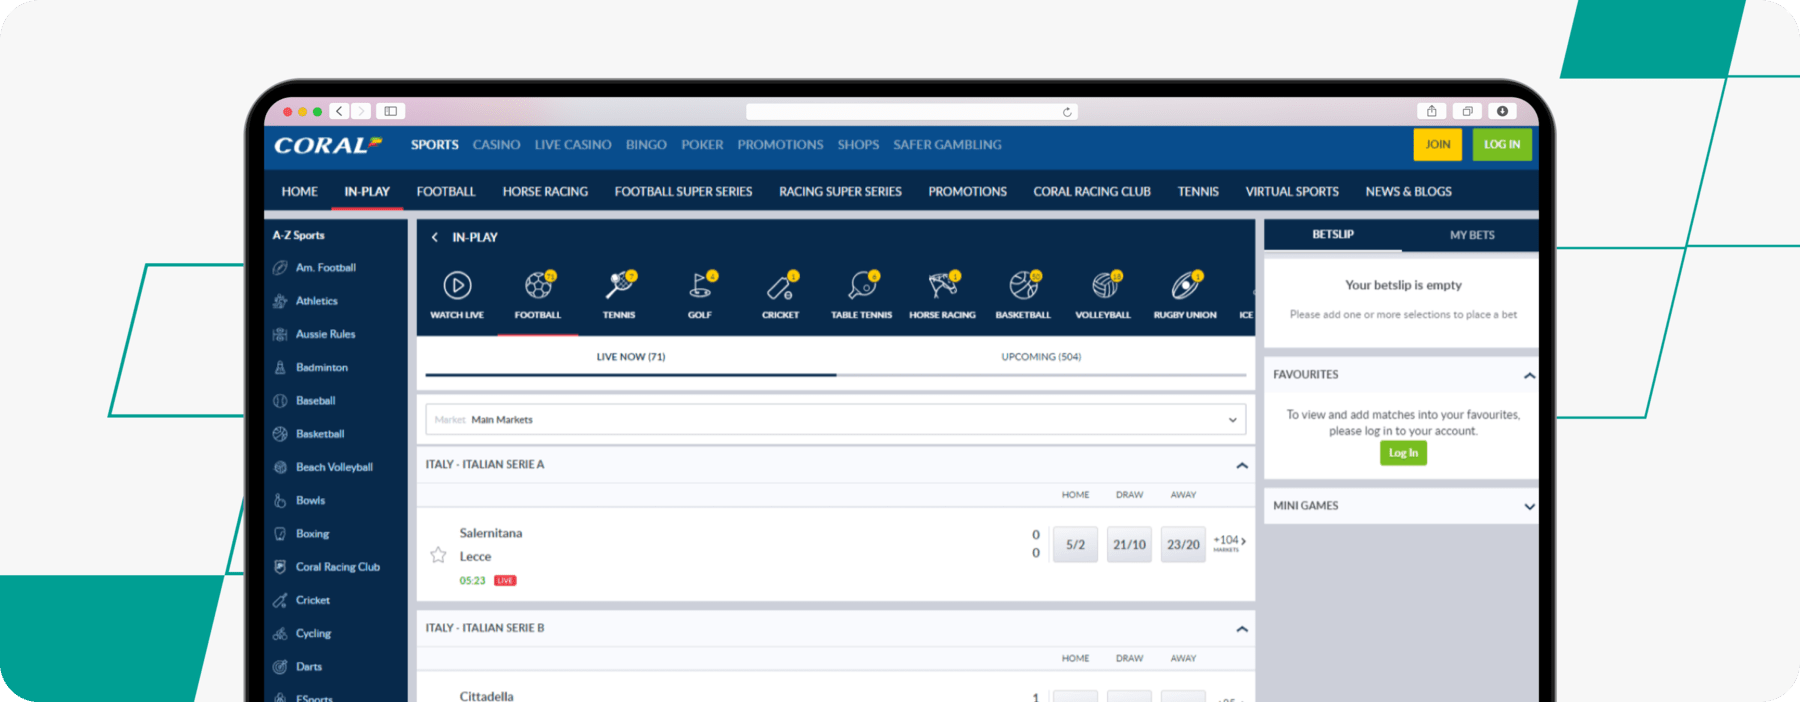
Task: Select the Tennis racket icon
Action: 620,286
